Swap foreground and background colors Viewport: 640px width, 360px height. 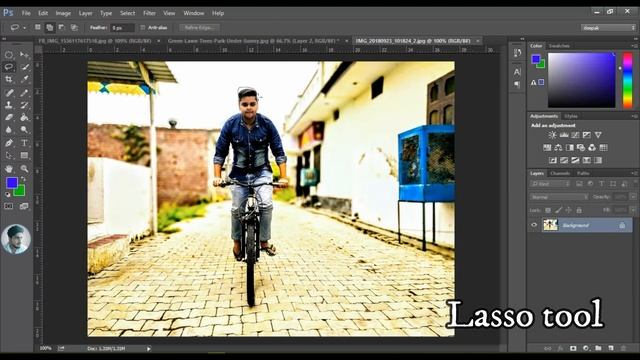pyautogui.click(x=23, y=179)
